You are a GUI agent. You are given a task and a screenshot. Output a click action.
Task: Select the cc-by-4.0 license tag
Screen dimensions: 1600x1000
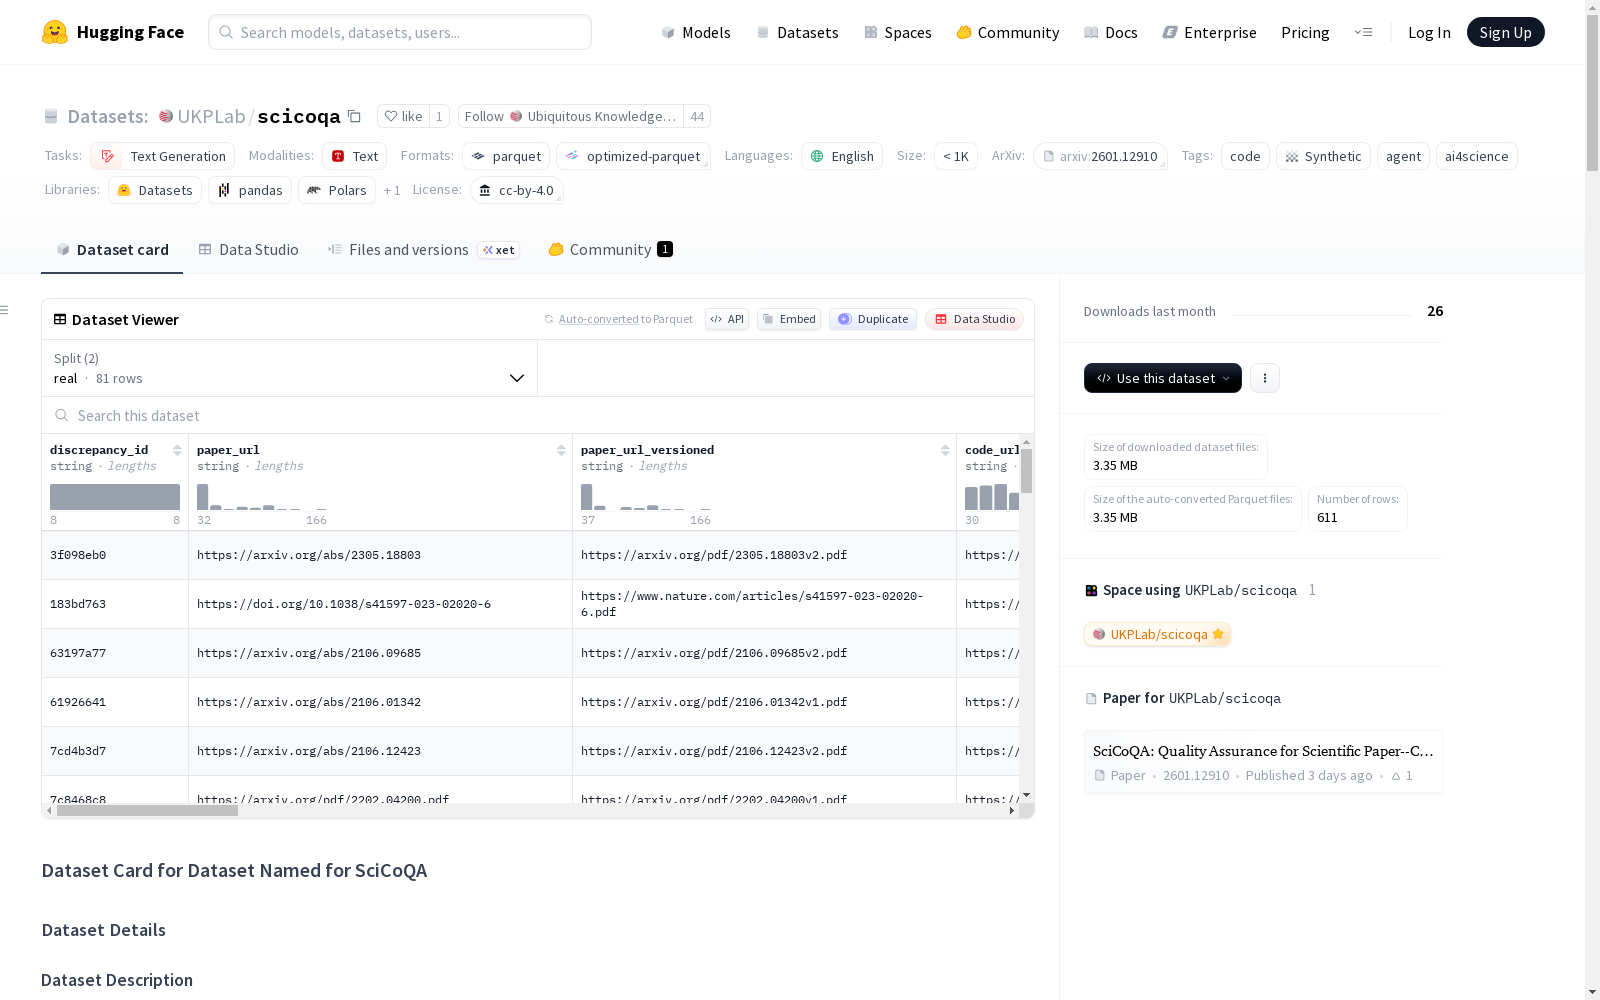517,190
